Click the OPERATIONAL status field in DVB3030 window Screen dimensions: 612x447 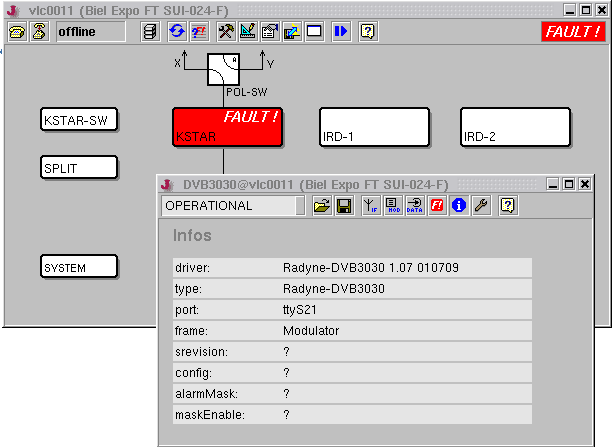click(x=233, y=206)
